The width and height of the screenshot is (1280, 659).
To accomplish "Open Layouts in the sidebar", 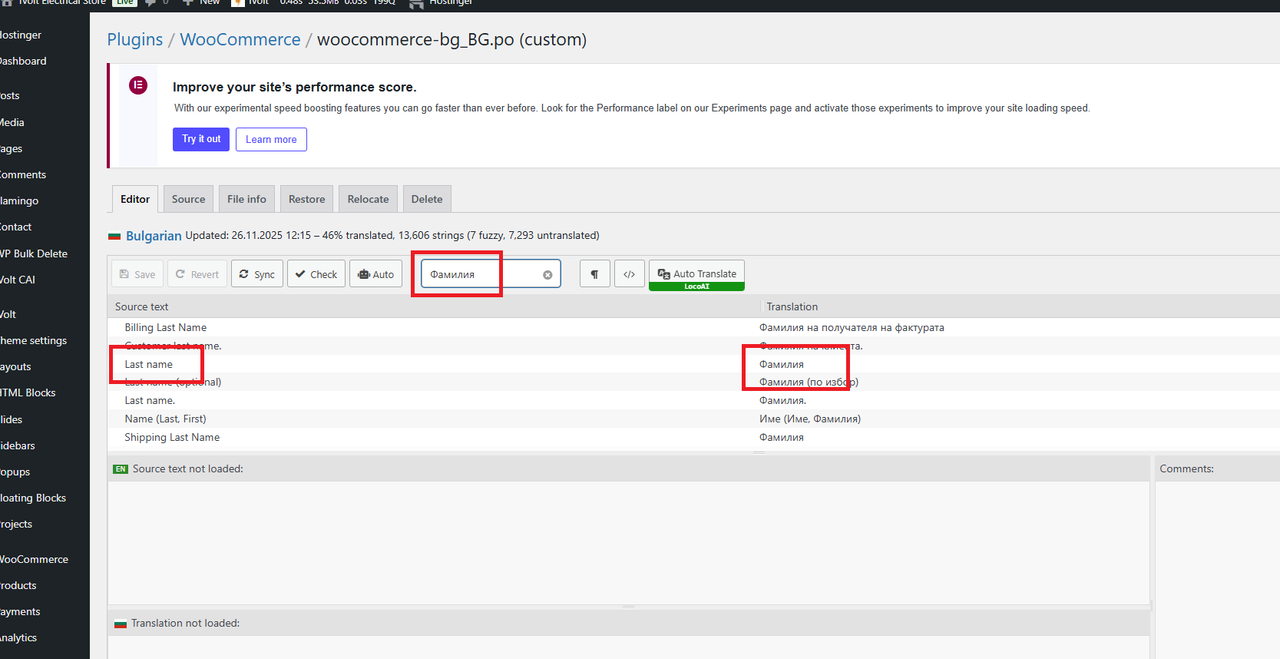I will click(16, 366).
